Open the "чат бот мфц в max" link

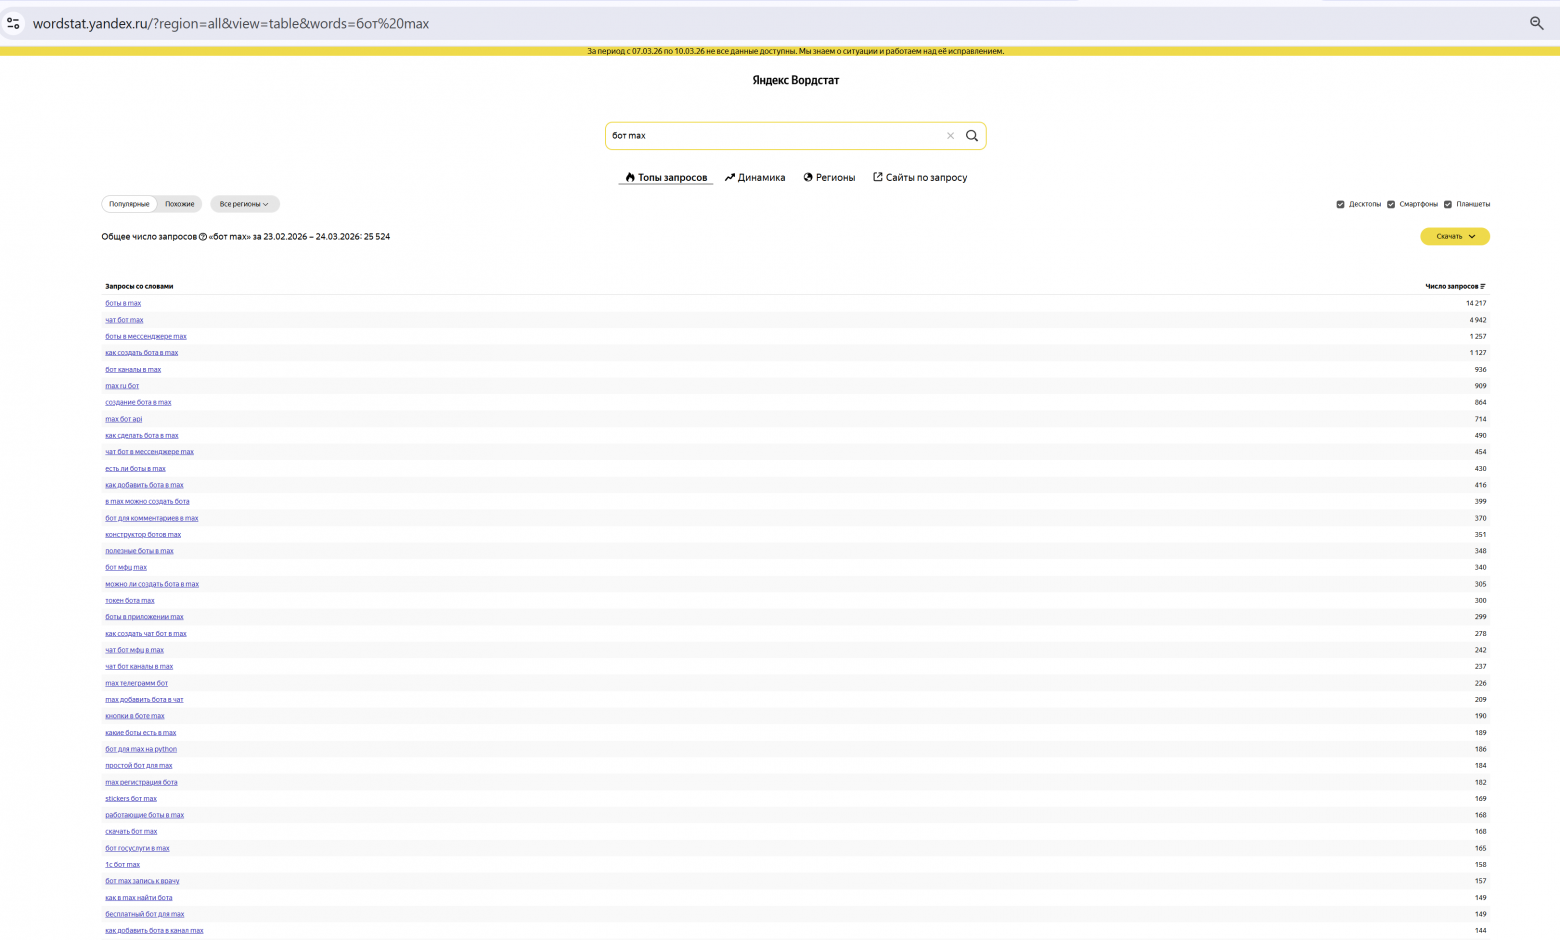pyautogui.click(x=135, y=650)
